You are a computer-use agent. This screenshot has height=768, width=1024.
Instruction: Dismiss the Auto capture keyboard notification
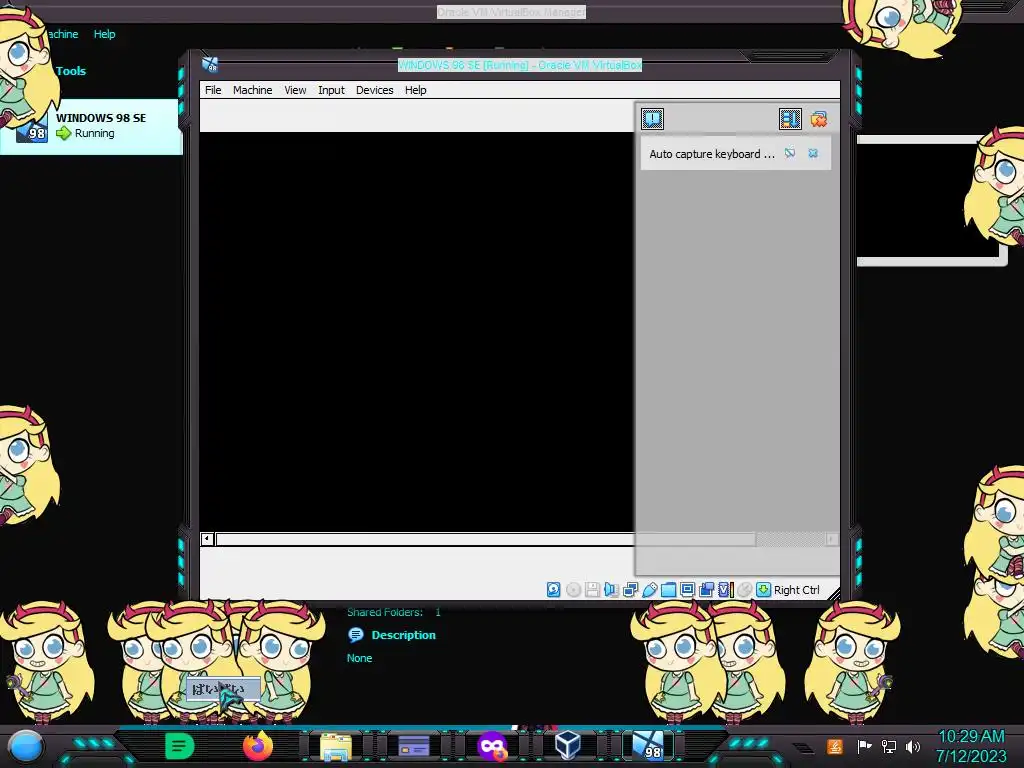point(813,153)
